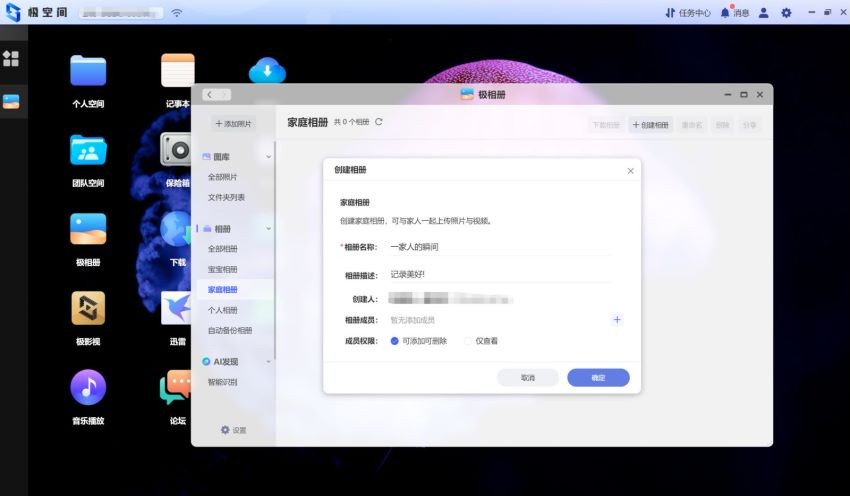This screenshot has height=496, width=850.
Task: Click the forward arrow in album window
Action: tap(224, 94)
